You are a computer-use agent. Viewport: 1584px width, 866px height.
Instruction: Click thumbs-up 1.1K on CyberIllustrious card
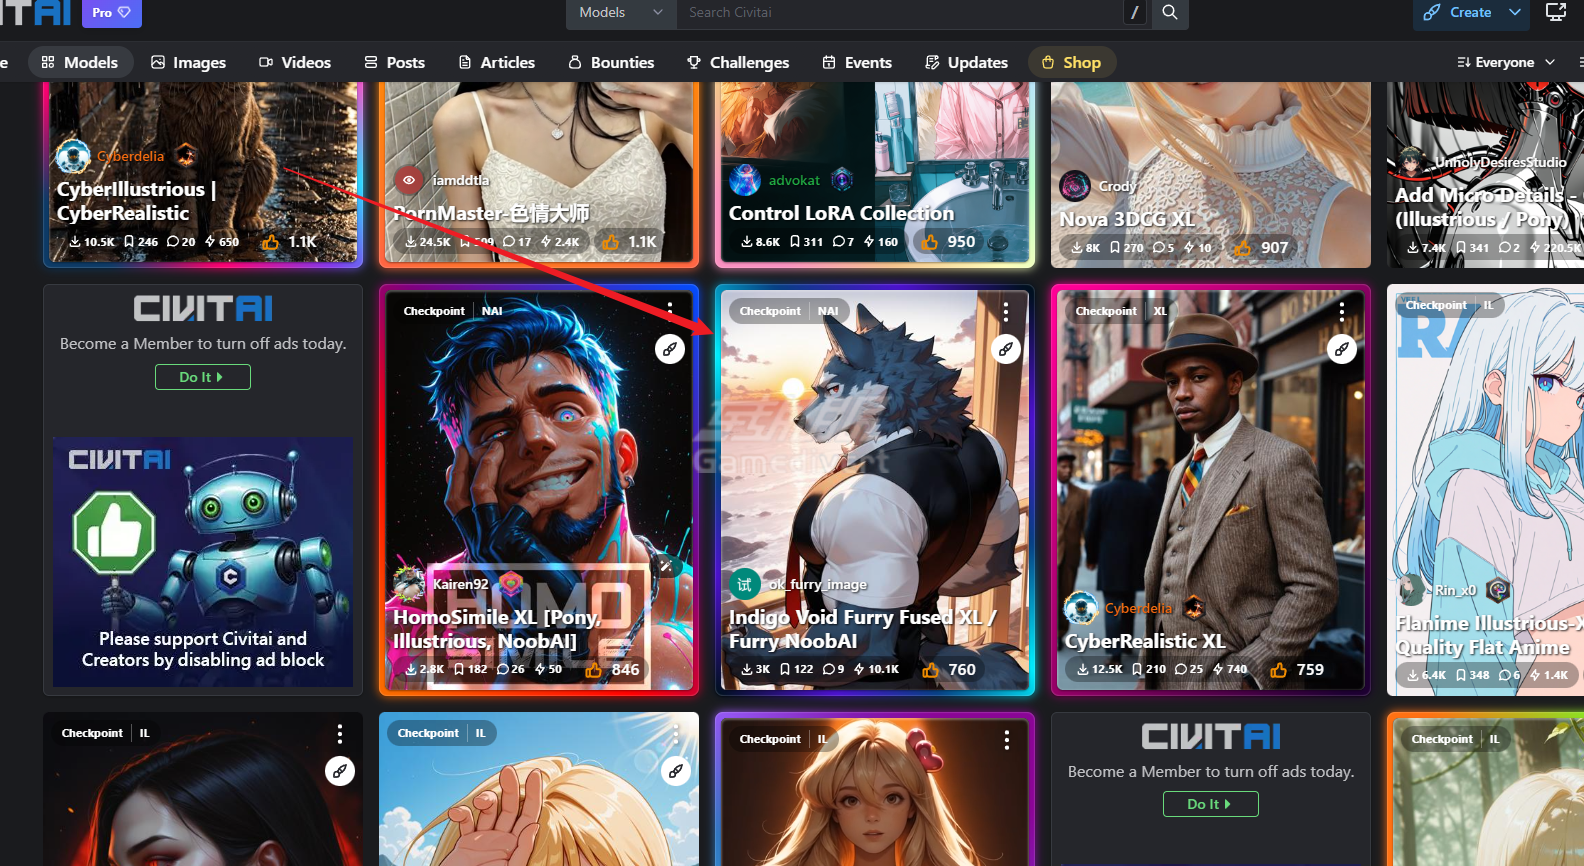pyautogui.click(x=290, y=242)
